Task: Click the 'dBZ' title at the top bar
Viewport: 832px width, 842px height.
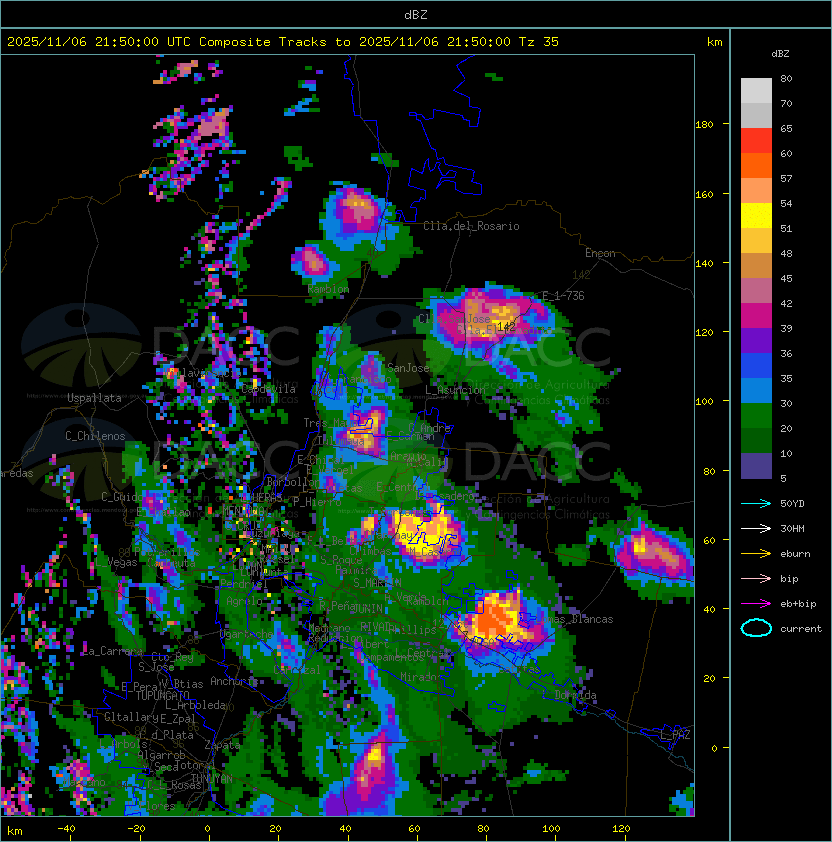Action: pyautogui.click(x=416, y=15)
